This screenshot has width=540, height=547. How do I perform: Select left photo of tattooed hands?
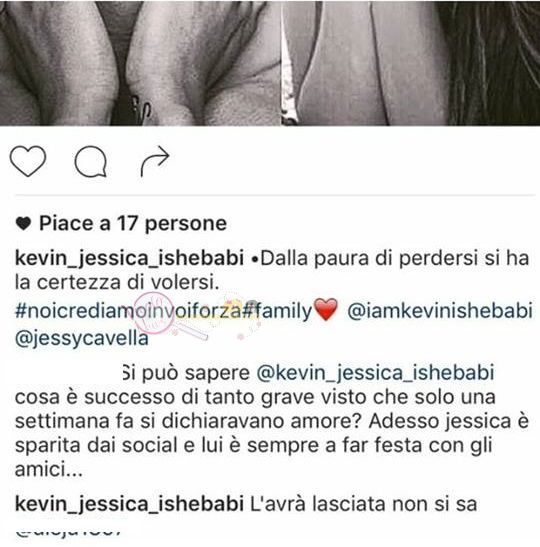[140, 63]
